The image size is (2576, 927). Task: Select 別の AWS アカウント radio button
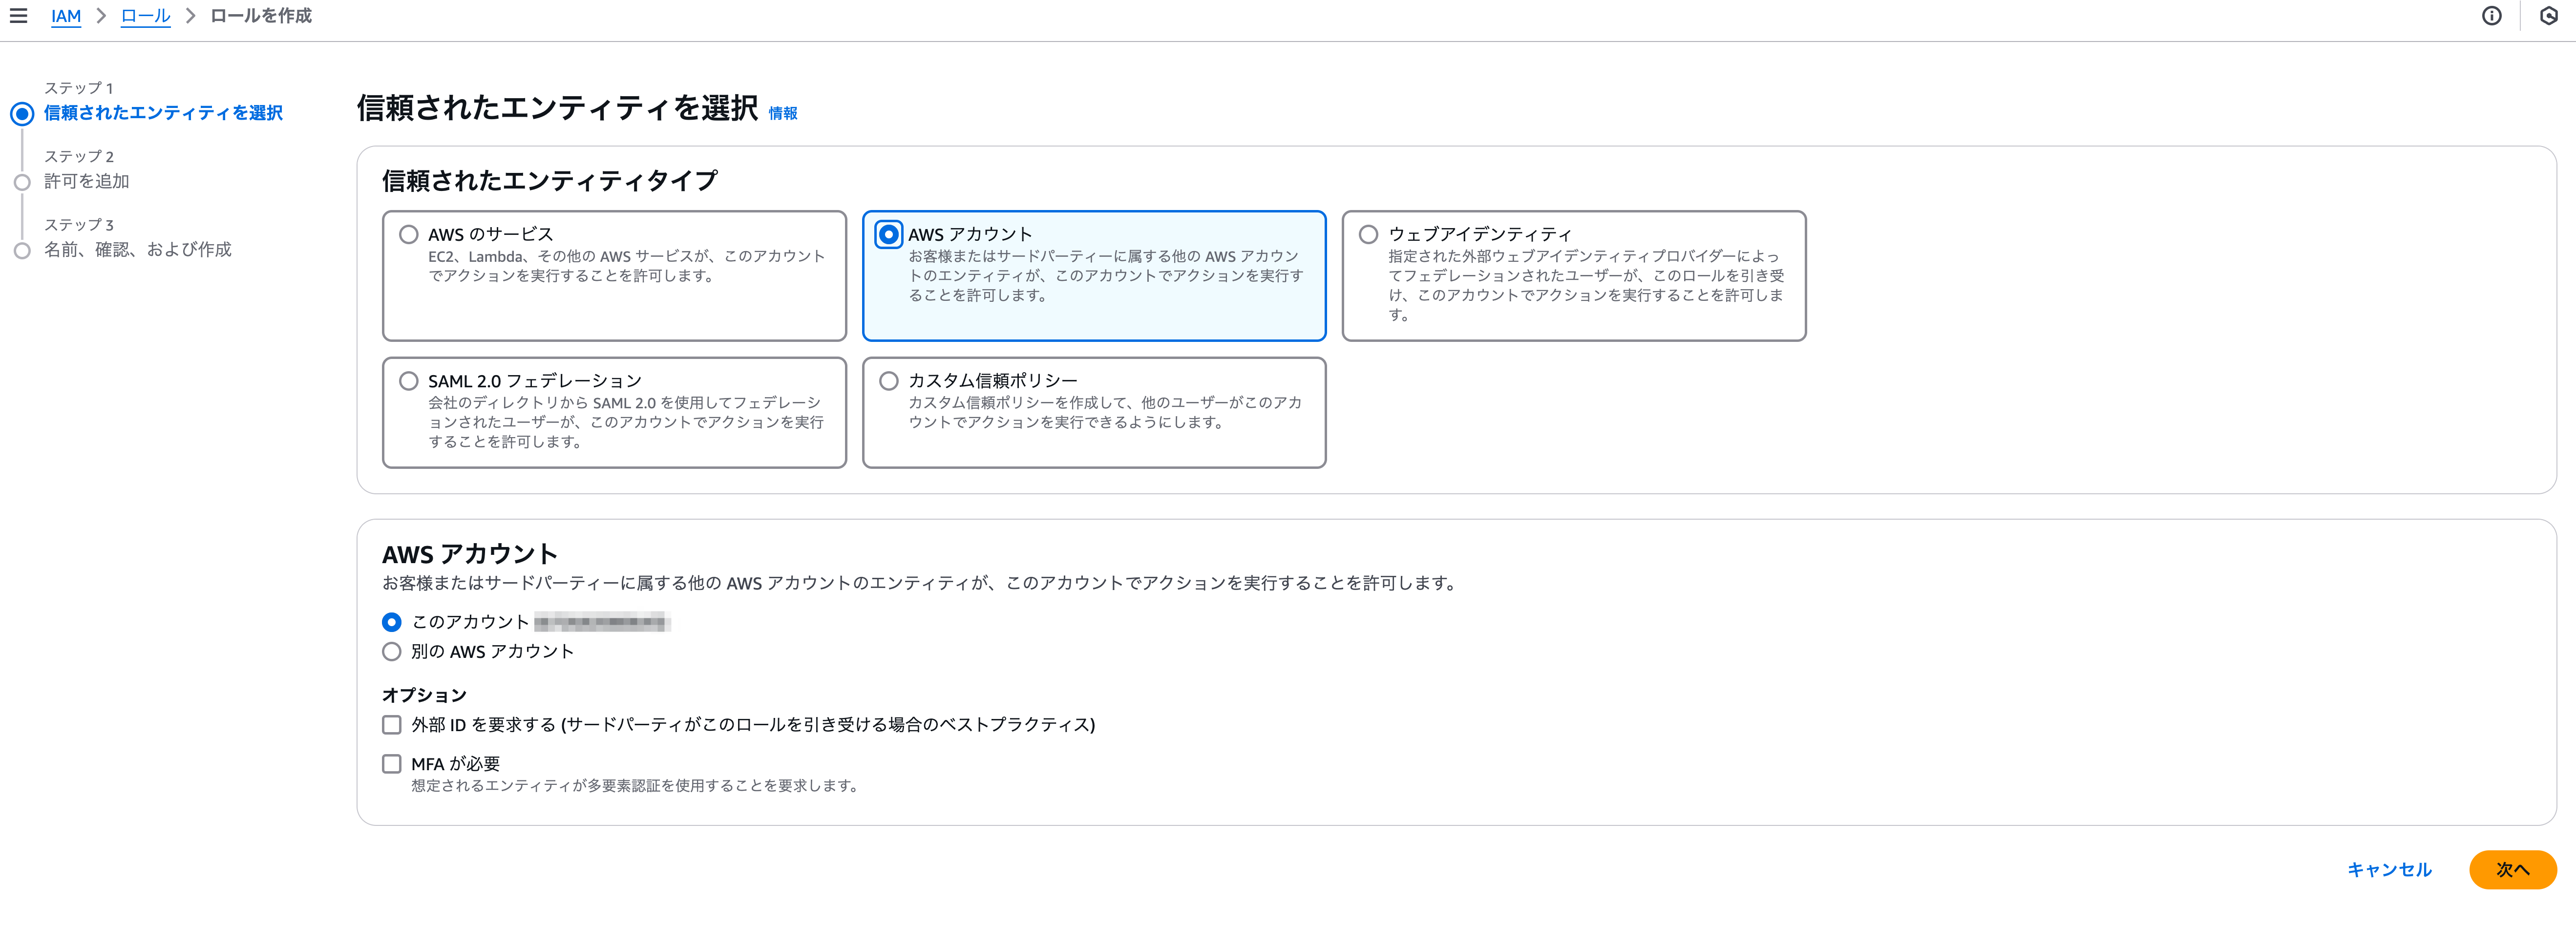[x=392, y=652]
